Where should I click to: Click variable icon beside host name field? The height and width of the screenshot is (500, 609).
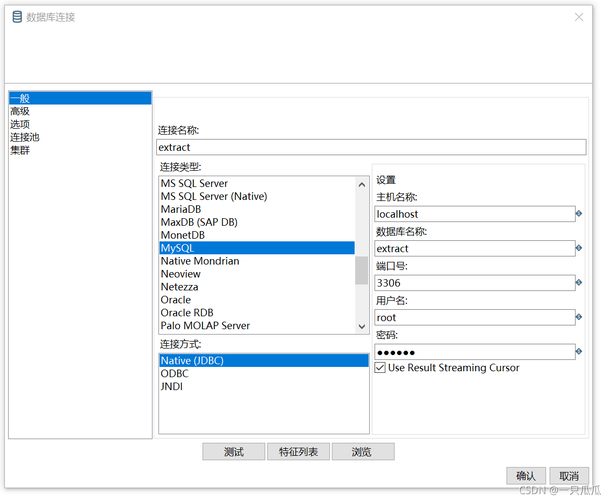click(x=579, y=213)
